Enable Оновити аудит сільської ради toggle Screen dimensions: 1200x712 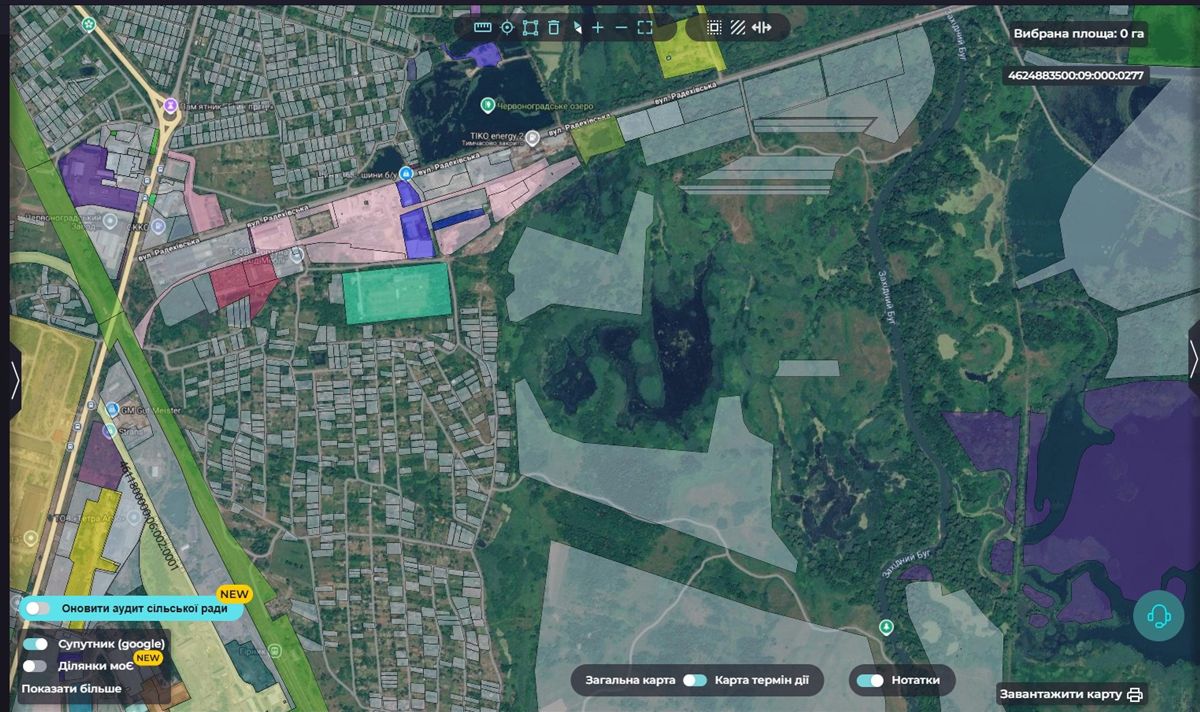[38, 608]
